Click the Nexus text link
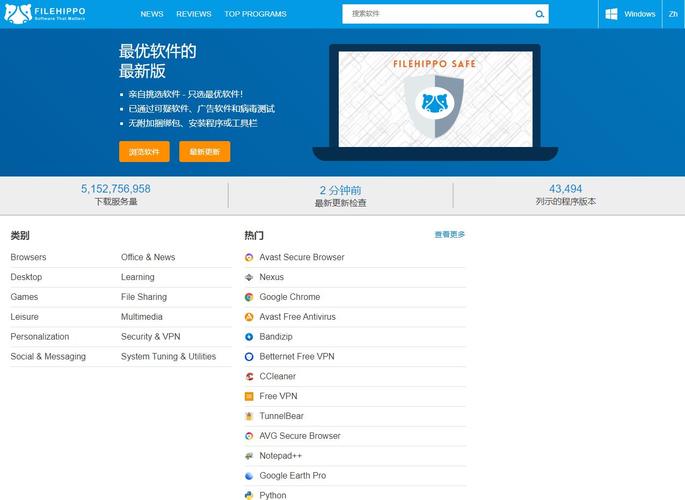This screenshot has width=685, height=500. [x=271, y=277]
